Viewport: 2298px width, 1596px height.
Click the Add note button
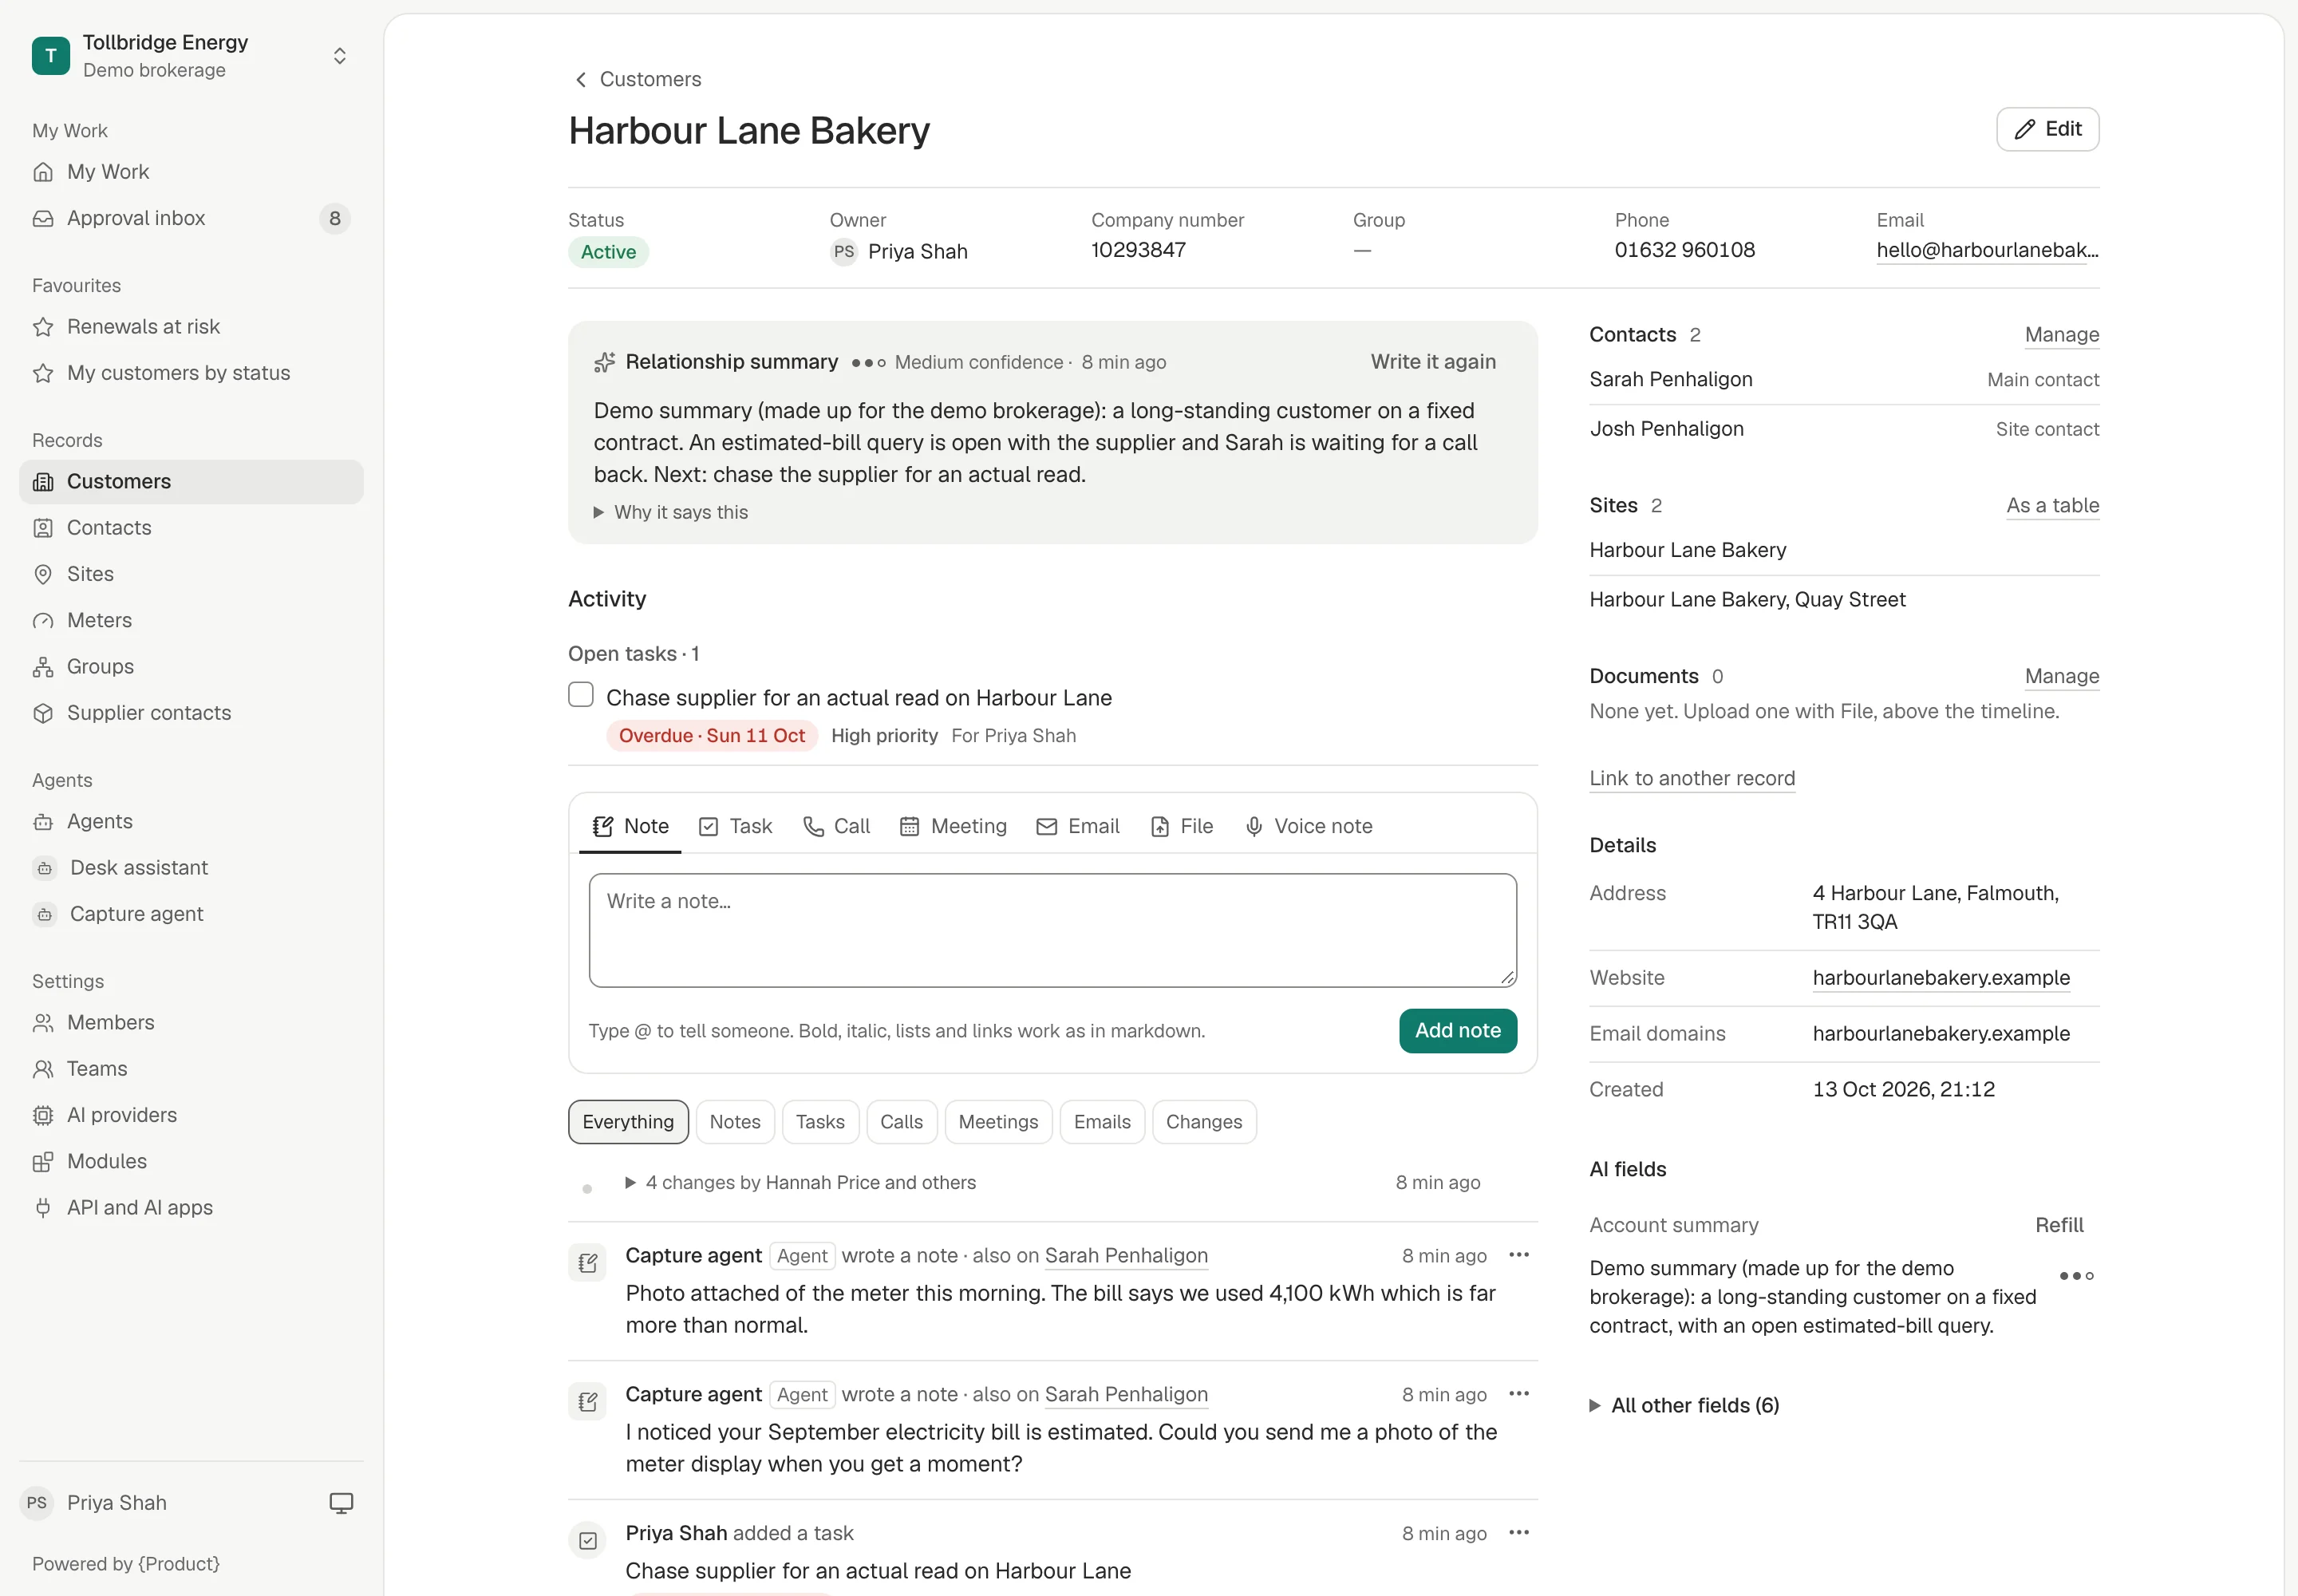[1458, 1031]
